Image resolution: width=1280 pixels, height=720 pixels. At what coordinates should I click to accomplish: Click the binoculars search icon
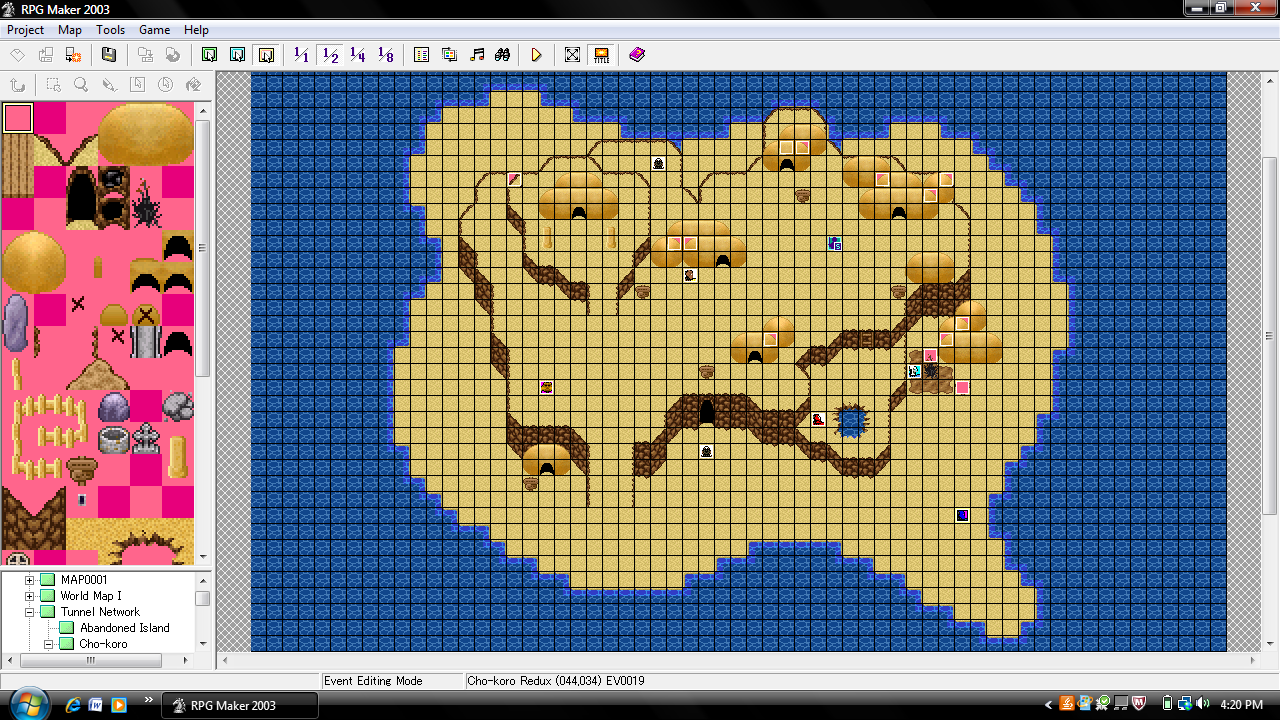click(503, 55)
